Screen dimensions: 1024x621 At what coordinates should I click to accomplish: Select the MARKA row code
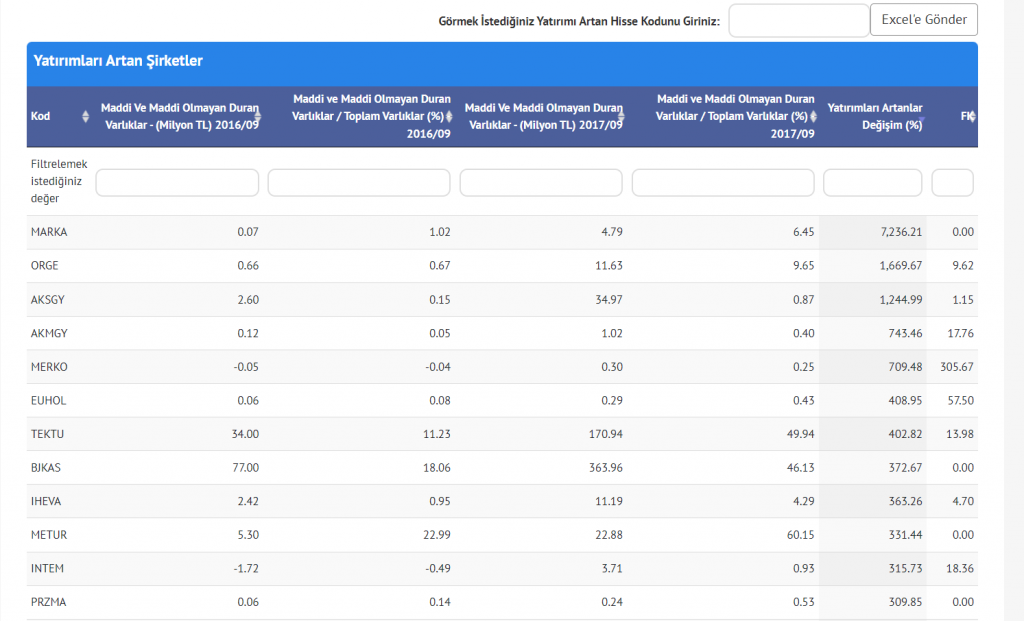tap(49, 232)
